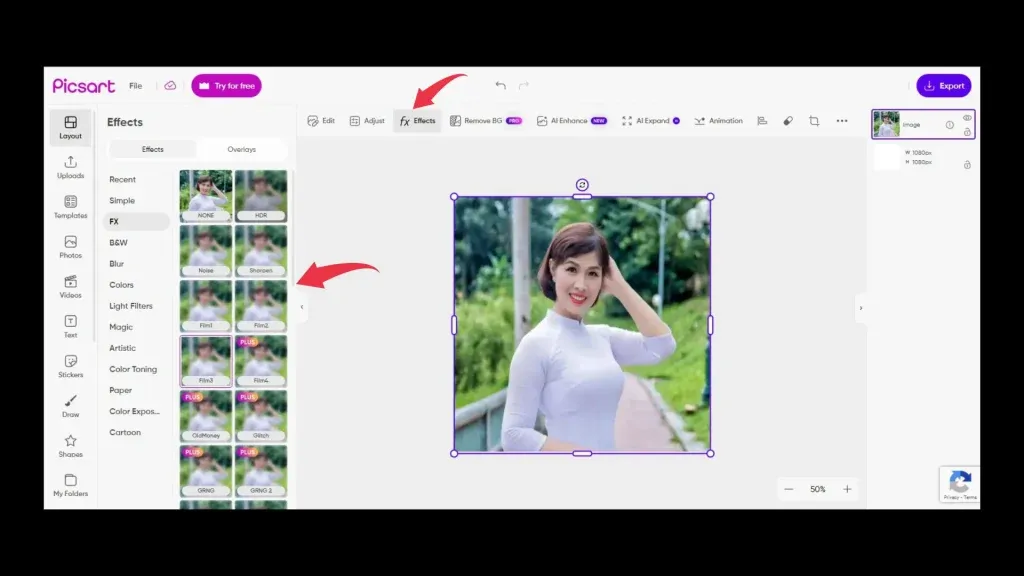Toggle visibility of the image layer
Image resolution: width=1024 pixels, height=576 pixels.
click(x=967, y=118)
